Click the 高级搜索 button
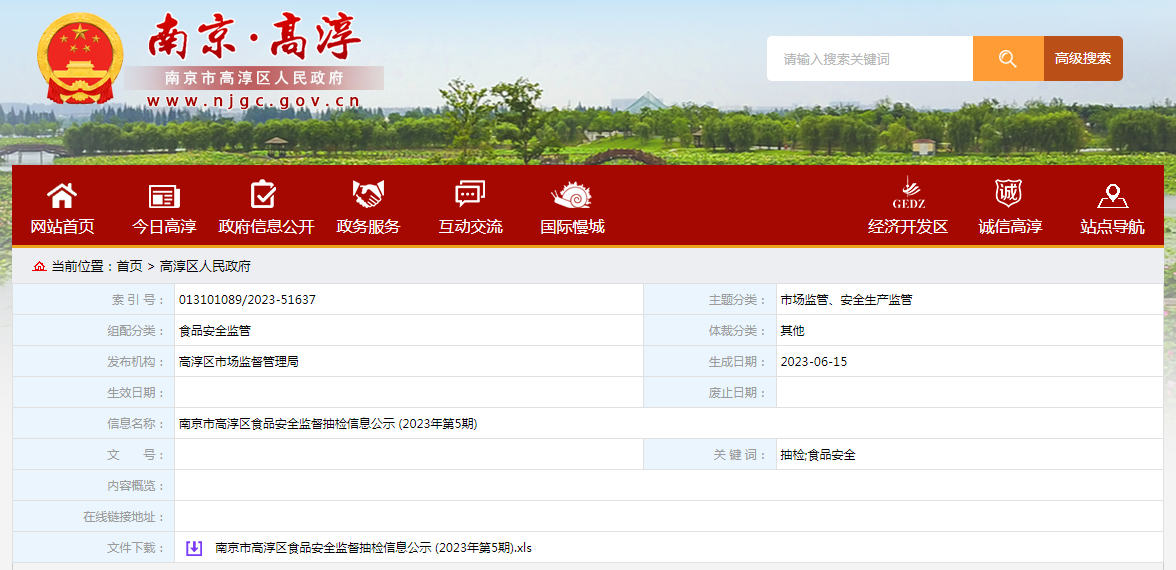 (x=1083, y=58)
